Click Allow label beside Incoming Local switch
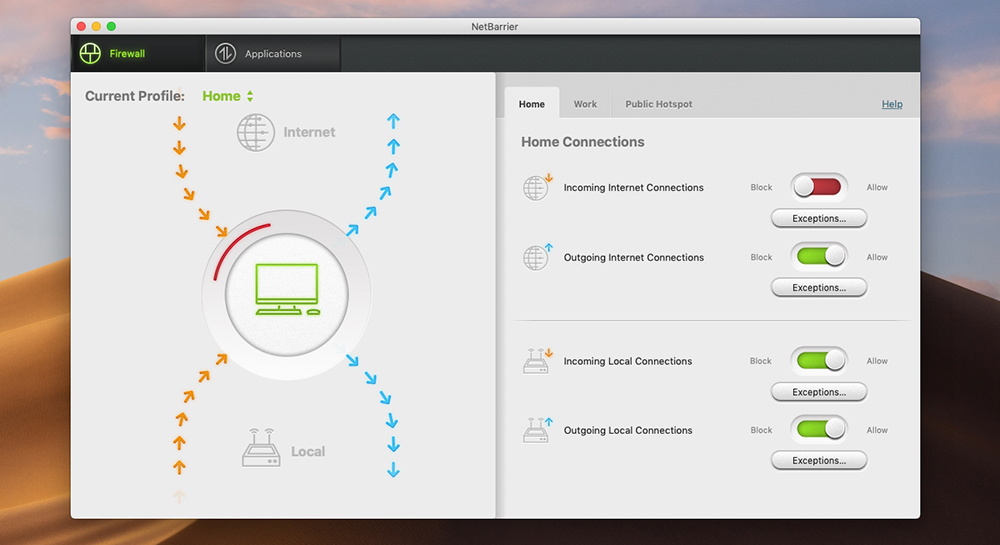 [x=877, y=361]
